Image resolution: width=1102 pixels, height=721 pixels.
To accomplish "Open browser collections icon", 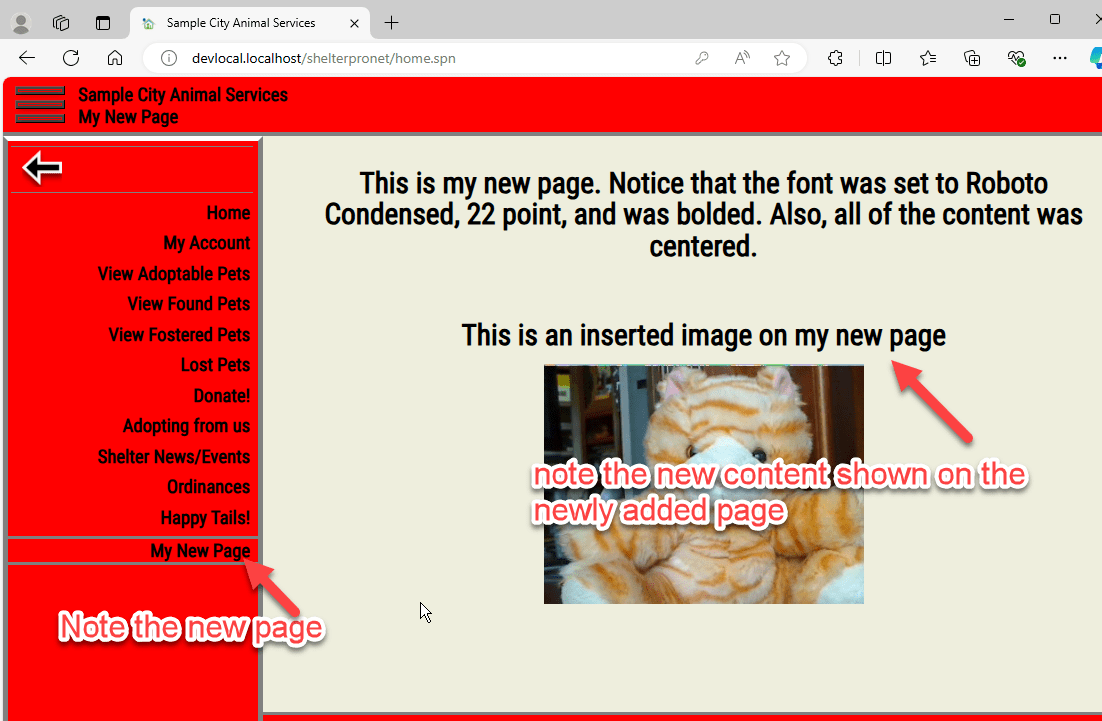I will [x=972, y=58].
